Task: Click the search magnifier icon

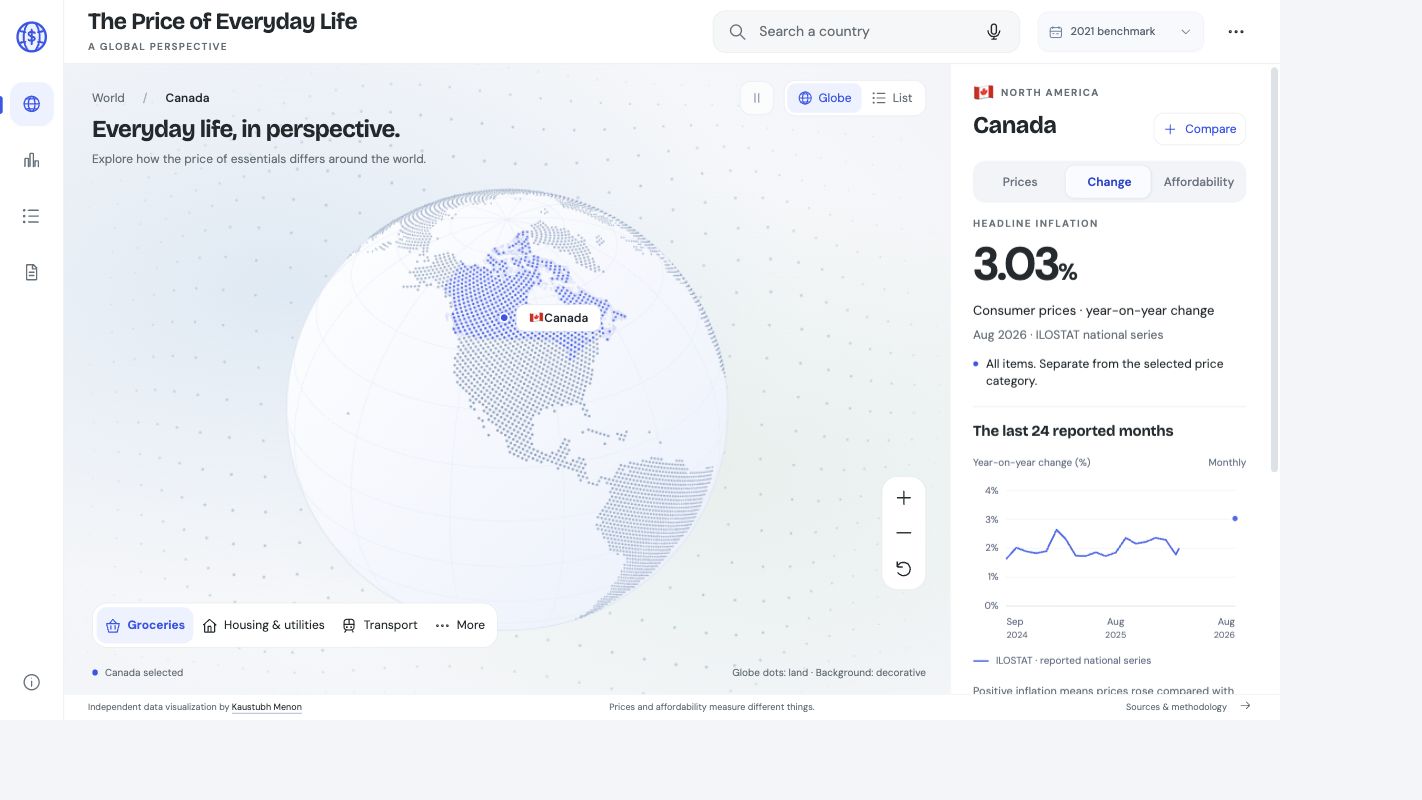Action: point(738,32)
